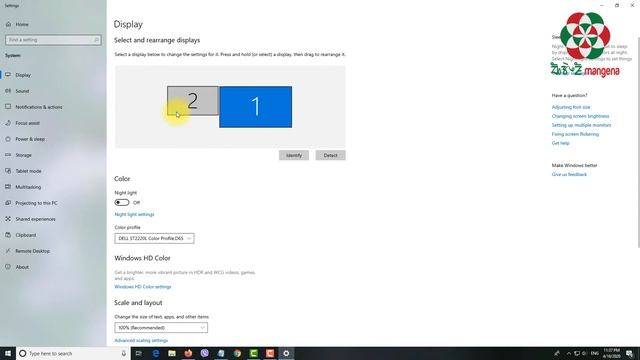The width and height of the screenshot is (640, 360).
Task: Open Changing screen brightness help link
Action: (580, 116)
